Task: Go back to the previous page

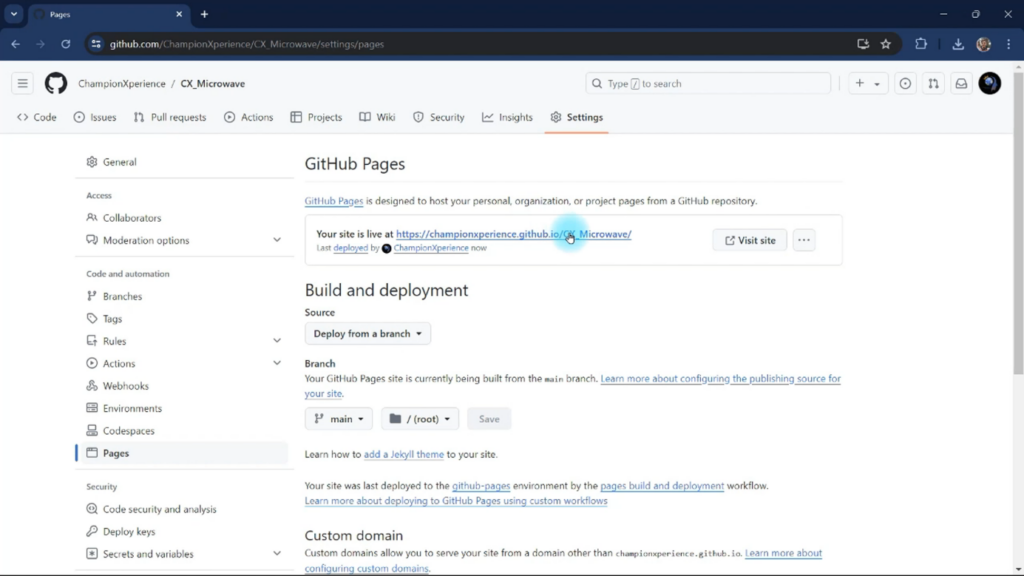Action: pyautogui.click(x=16, y=44)
